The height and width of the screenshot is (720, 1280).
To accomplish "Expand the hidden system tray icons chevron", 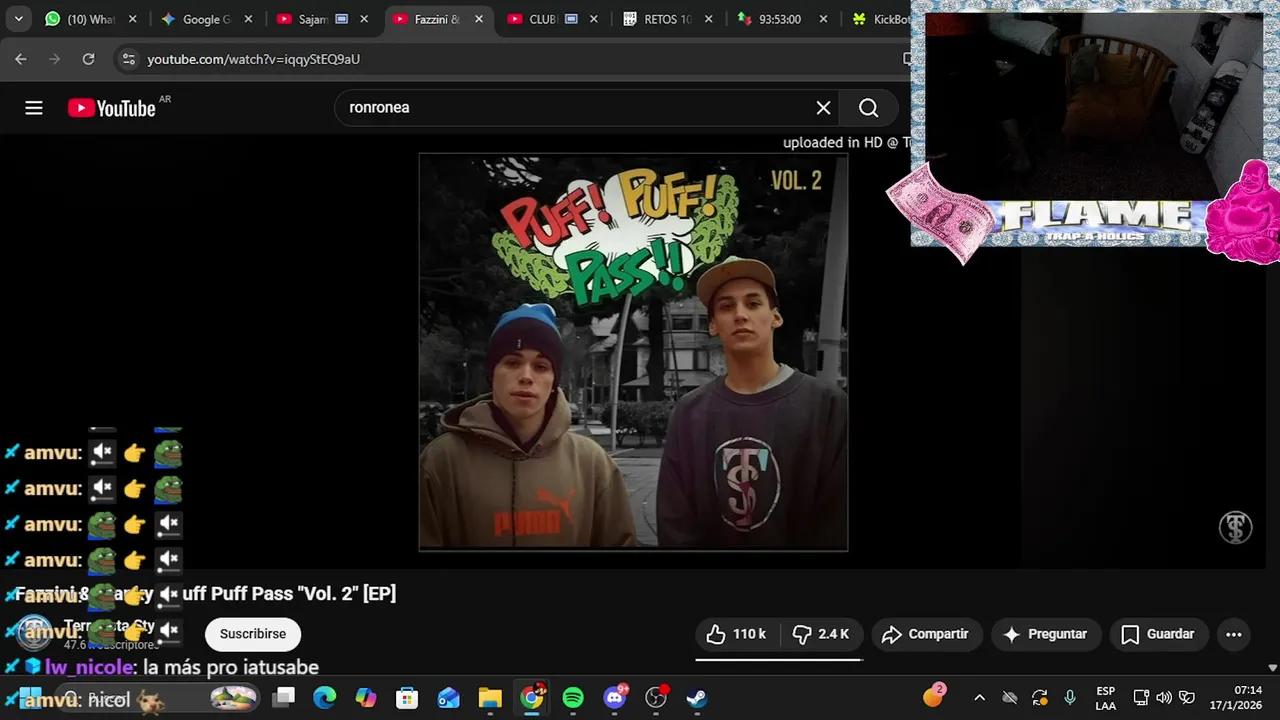I will coord(979,697).
